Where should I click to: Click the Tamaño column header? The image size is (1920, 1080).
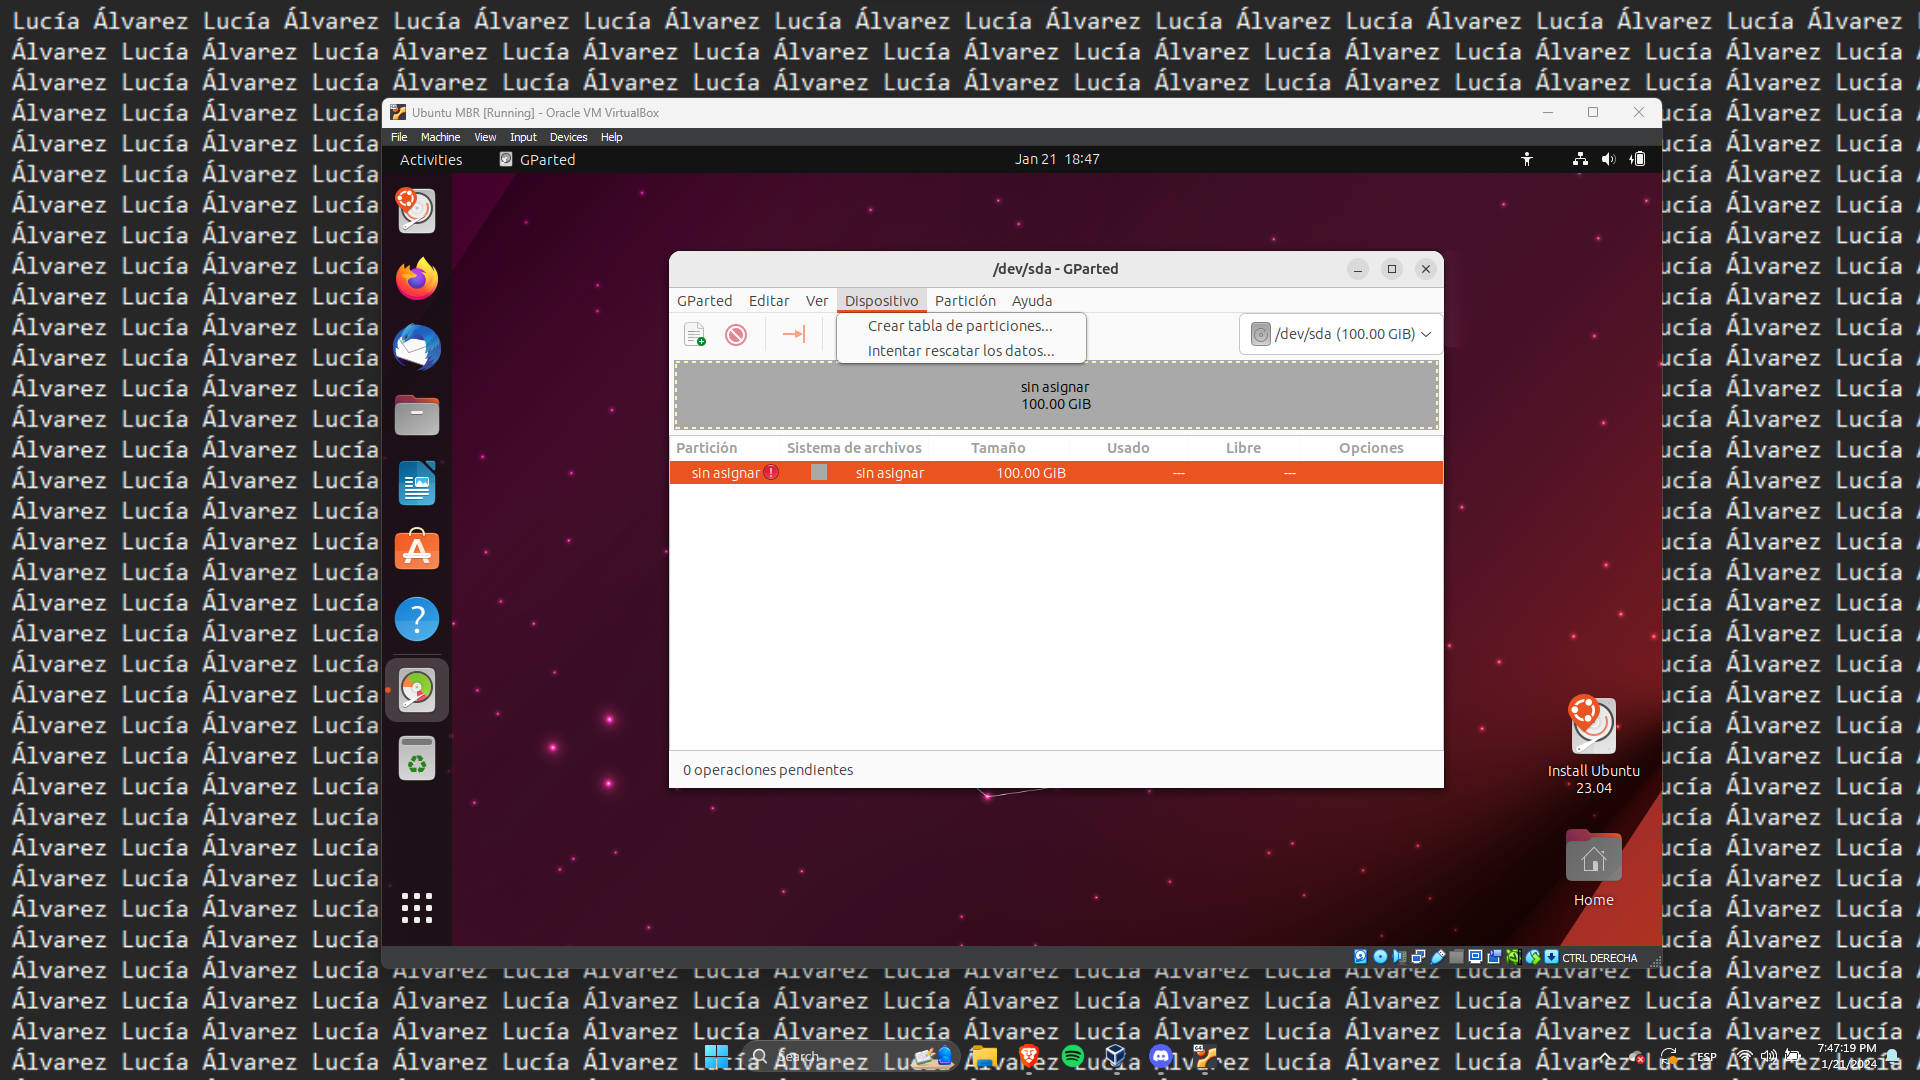[998, 448]
